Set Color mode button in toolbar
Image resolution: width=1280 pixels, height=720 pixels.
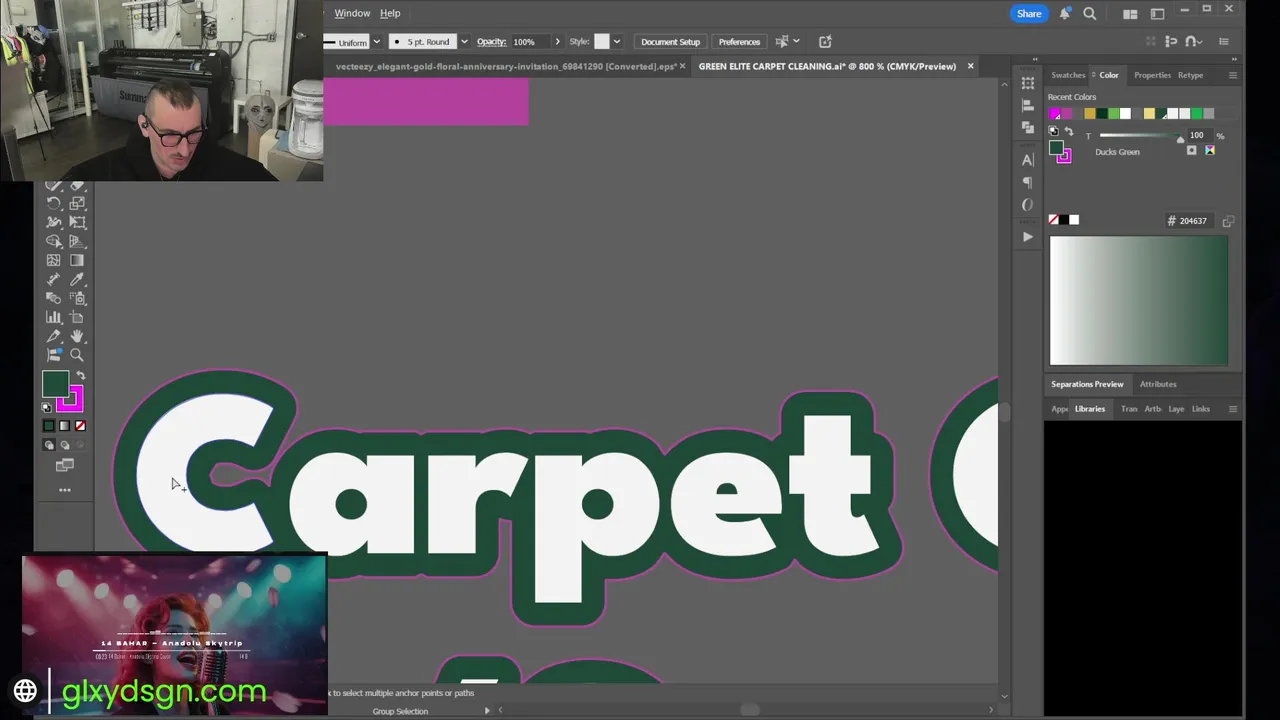point(49,426)
